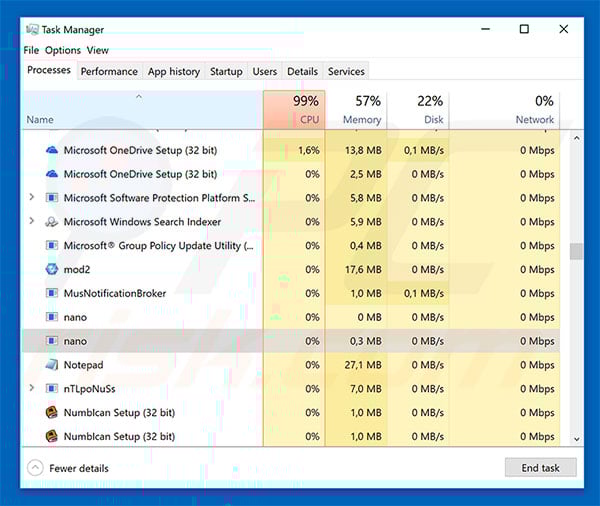Open the View menu
Screen dimensions: 600x506
(x=97, y=50)
